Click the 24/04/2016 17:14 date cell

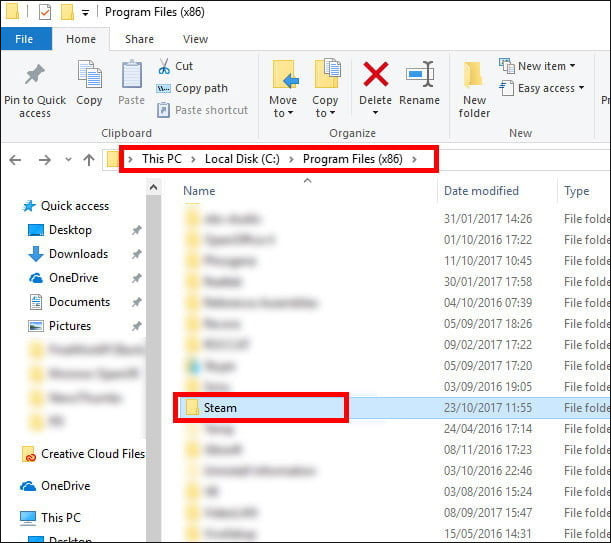[x=488, y=429]
